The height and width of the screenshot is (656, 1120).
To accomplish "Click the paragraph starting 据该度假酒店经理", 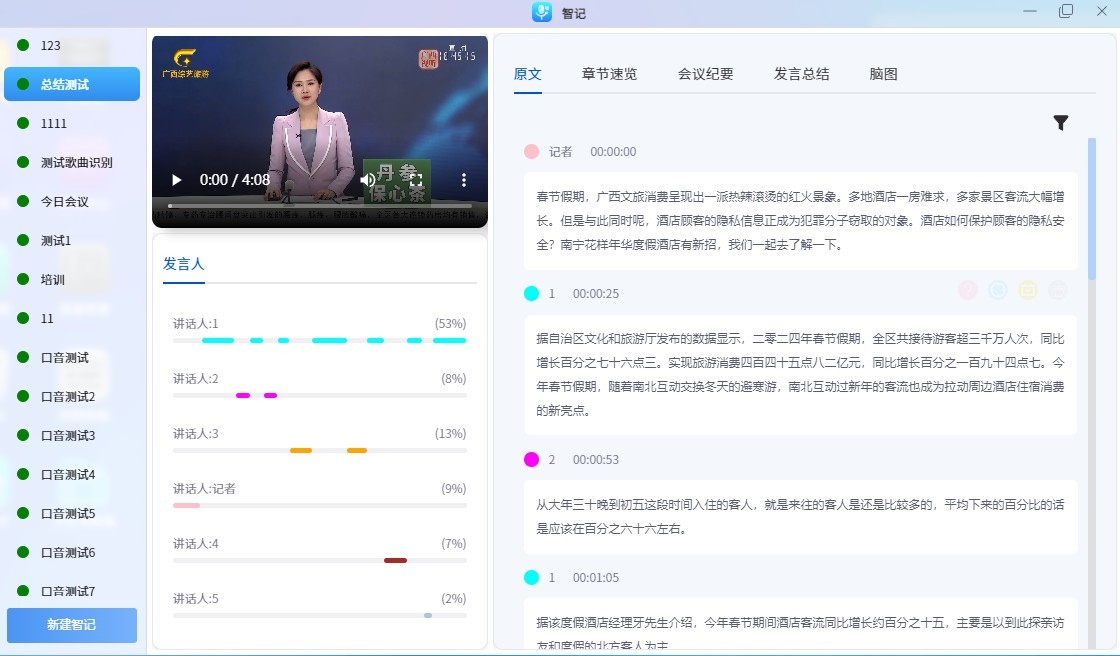I will click(x=800, y=624).
